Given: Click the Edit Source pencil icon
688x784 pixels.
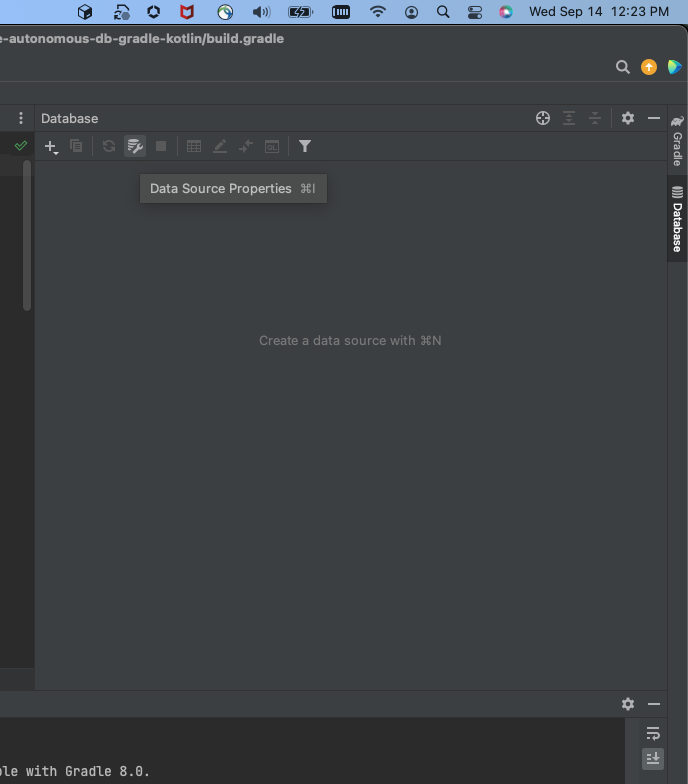Looking at the screenshot, I should pyautogui.click(x=220, y=146).
